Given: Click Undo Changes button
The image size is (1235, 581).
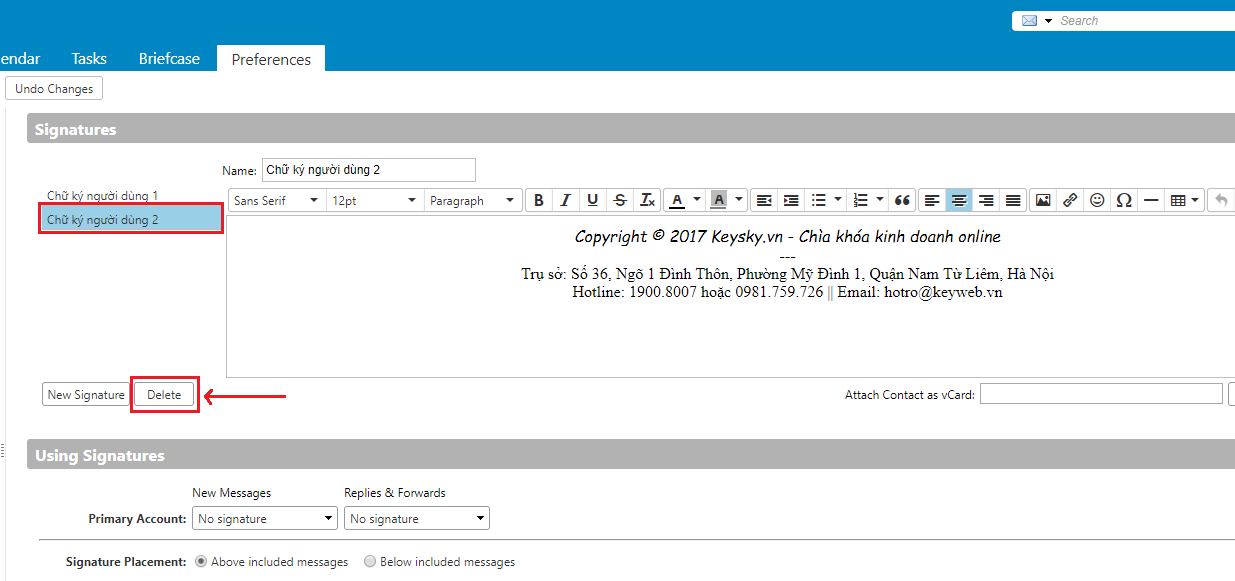Looking at the screenshot, I should 54,88.
